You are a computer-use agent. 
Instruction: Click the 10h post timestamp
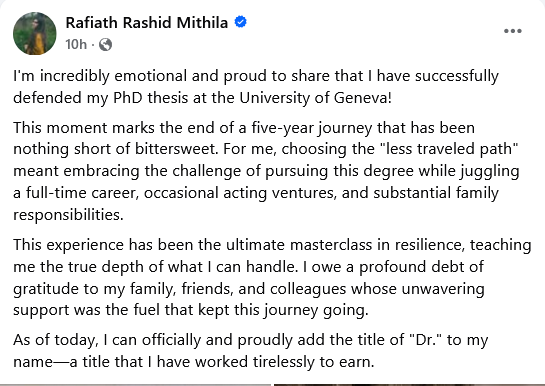coord(76,44)
